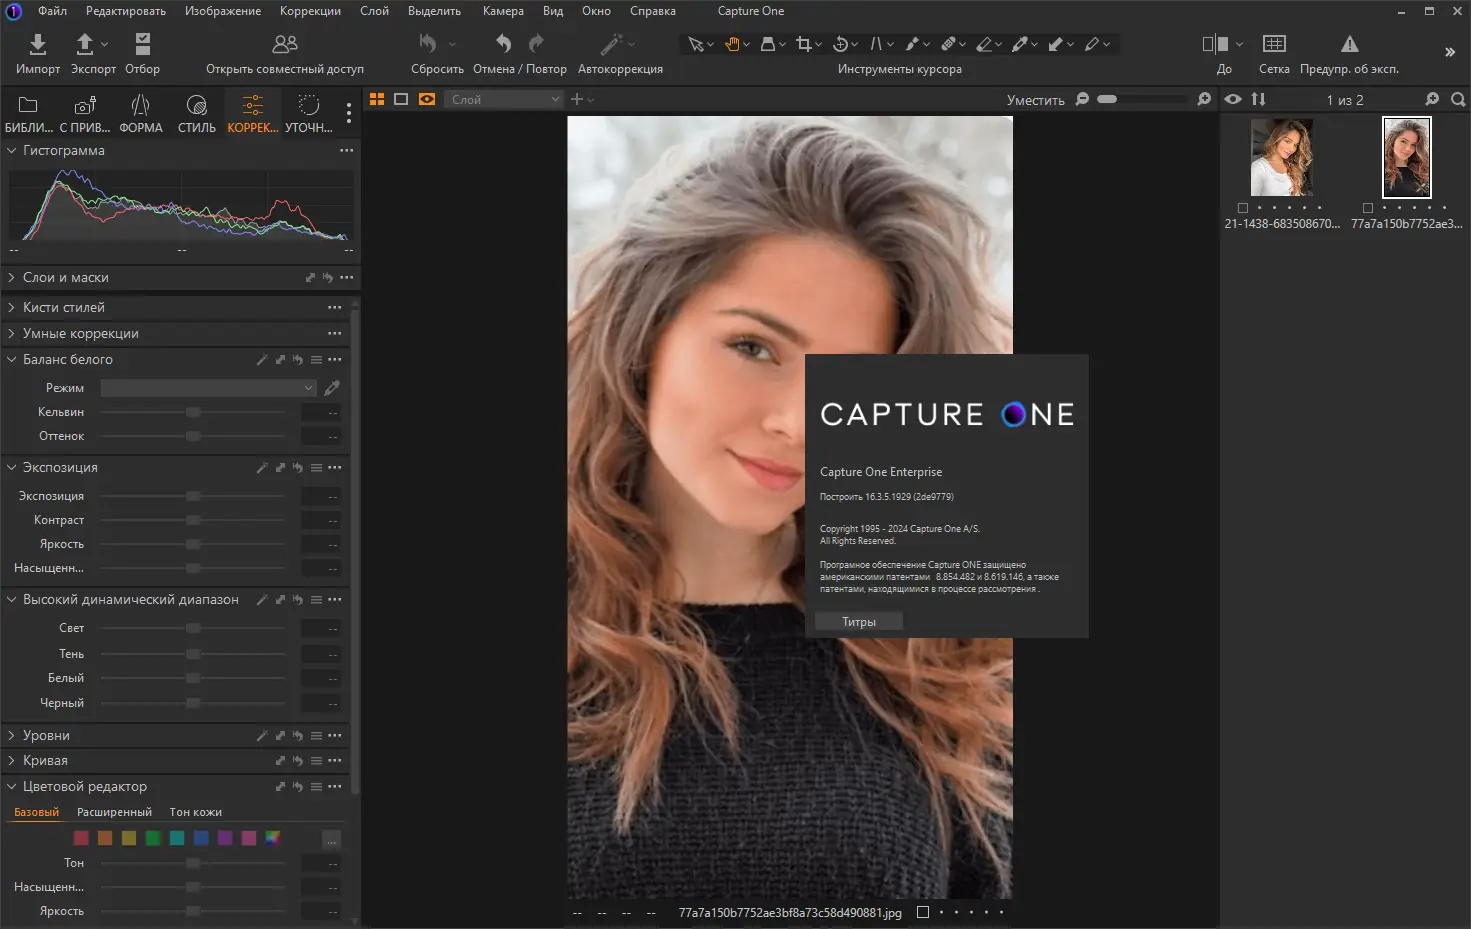Click the Import icon in the toolbar
This screenshot has height=929, width=1471.
coord(38,45)
